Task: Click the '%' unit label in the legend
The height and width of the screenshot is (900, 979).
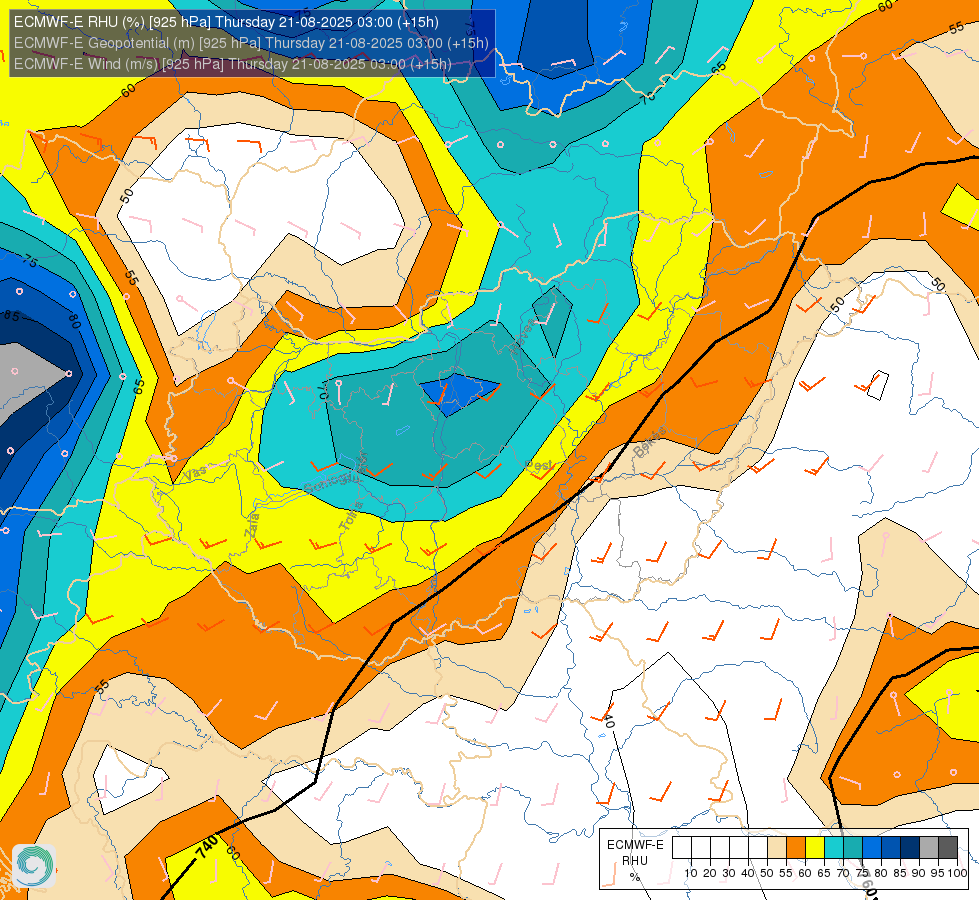Action: point(635,876)
